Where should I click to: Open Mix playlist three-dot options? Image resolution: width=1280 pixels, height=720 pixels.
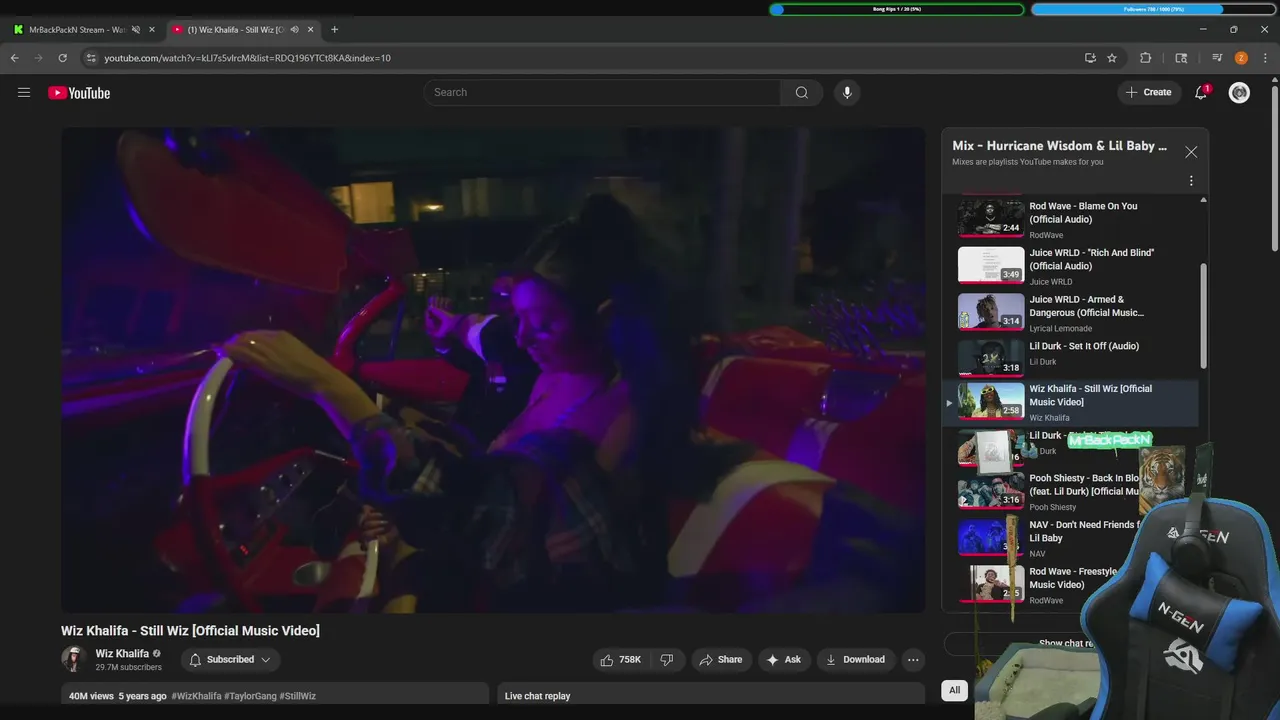(1191, 181)
